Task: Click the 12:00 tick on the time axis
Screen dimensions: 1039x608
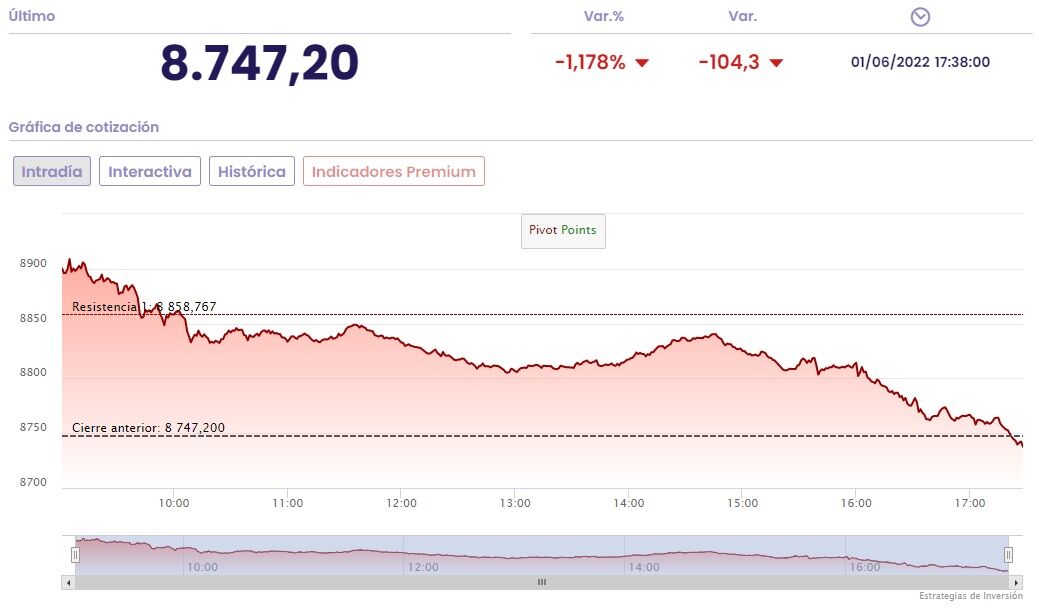Action: [401, 503]
